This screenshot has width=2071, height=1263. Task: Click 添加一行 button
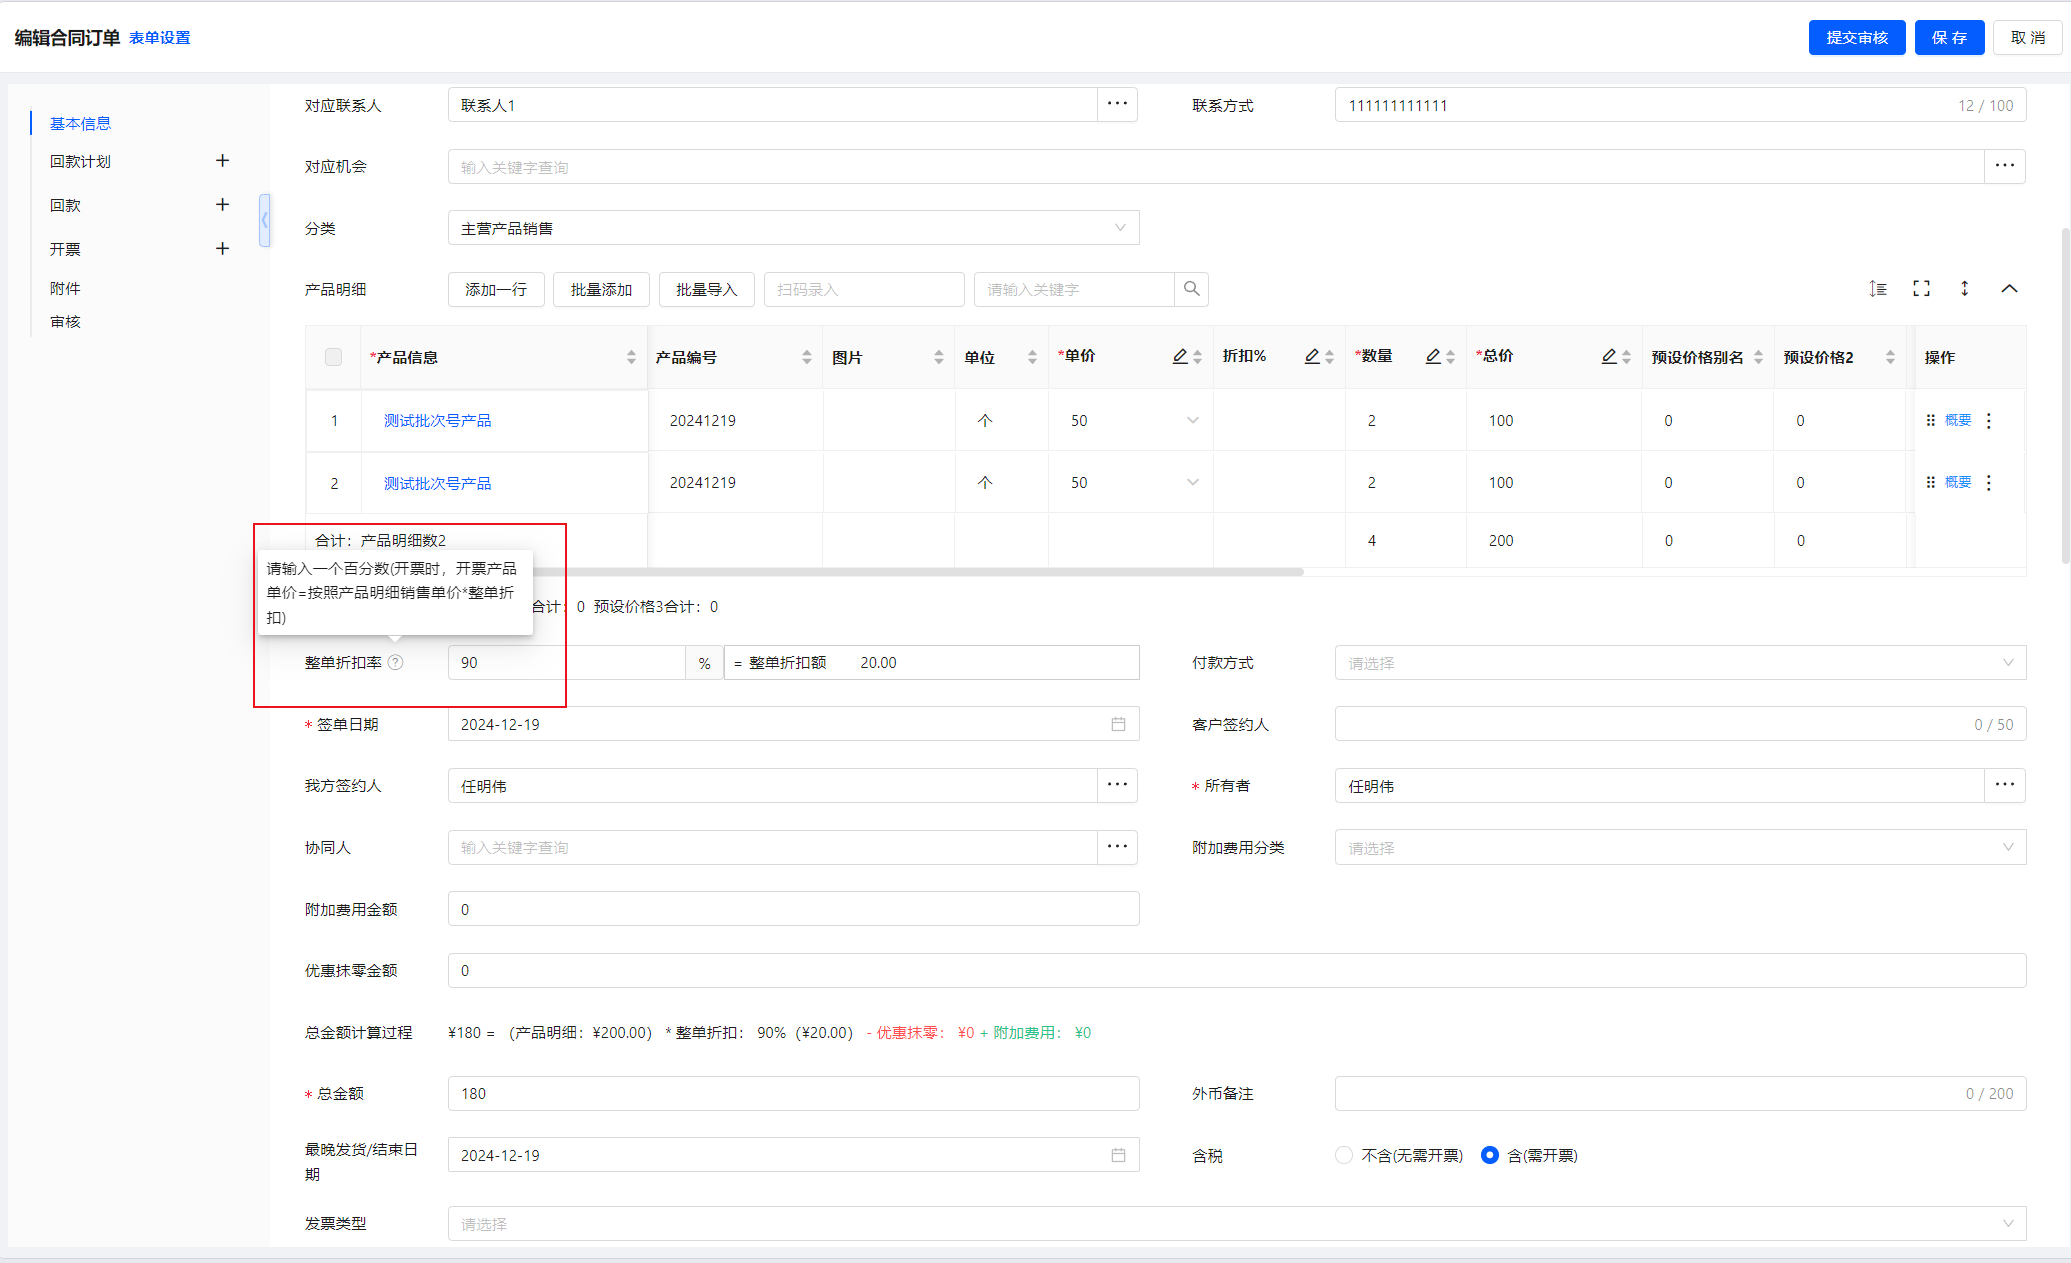496,289
